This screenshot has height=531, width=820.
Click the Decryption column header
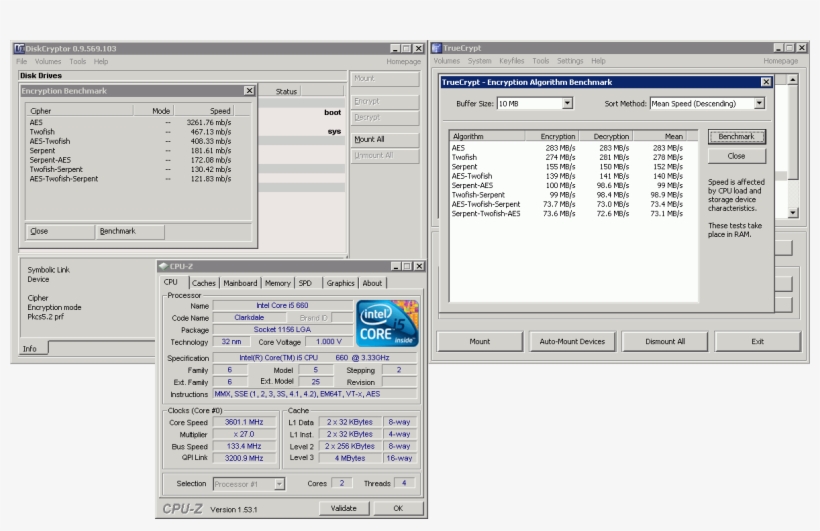(606, 136)
